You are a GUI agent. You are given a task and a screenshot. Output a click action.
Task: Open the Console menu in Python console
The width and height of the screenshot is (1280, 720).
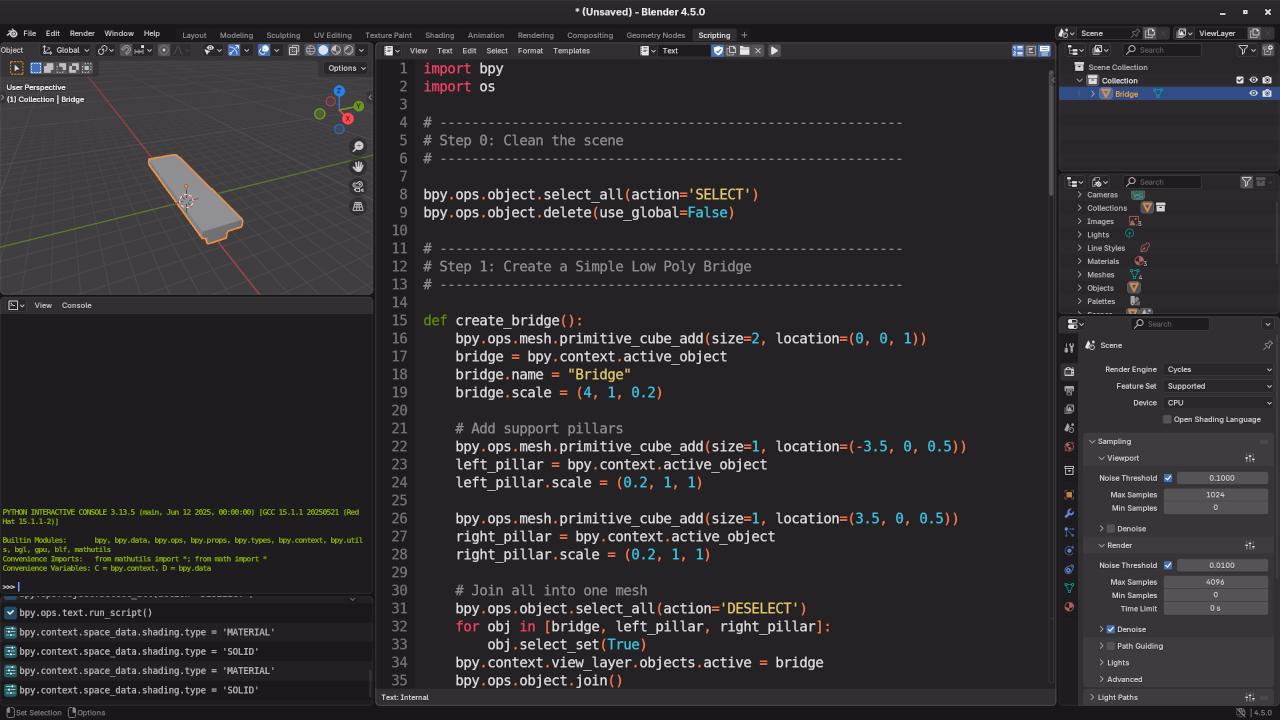[x=76, y=305]
